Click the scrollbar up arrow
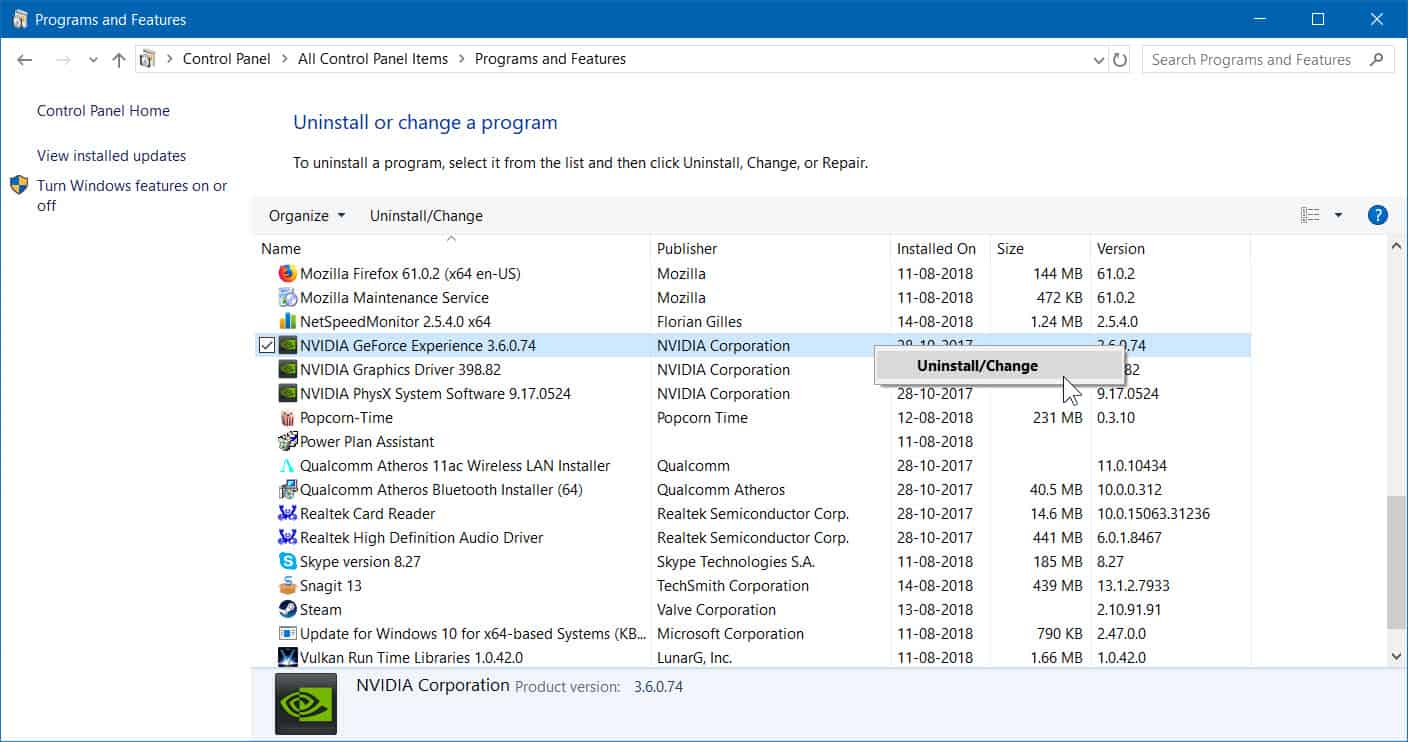The image size is (1408, 742). click(x=1396, y=248)
